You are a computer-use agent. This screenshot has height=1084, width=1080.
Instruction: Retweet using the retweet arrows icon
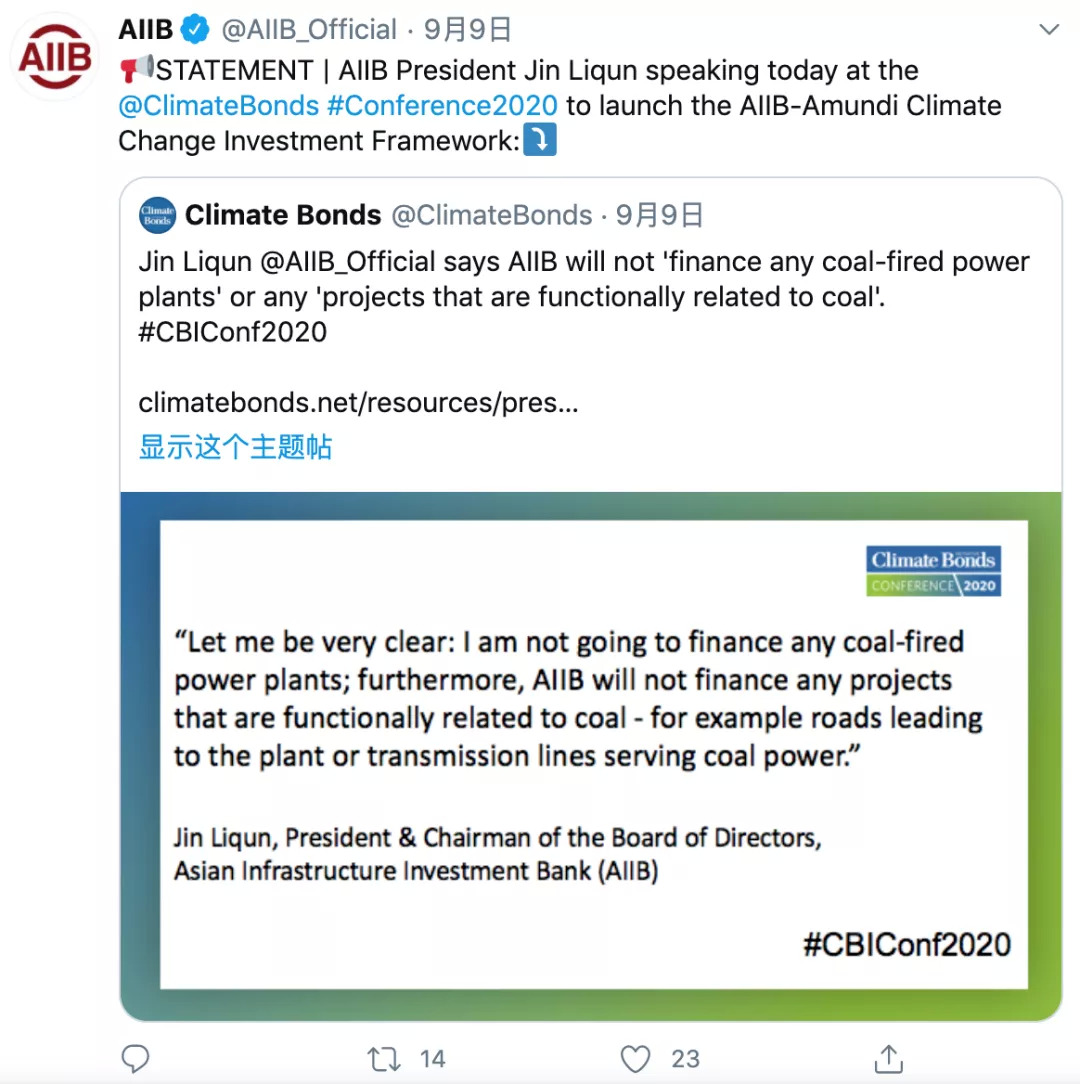[x=384, y=1058]
